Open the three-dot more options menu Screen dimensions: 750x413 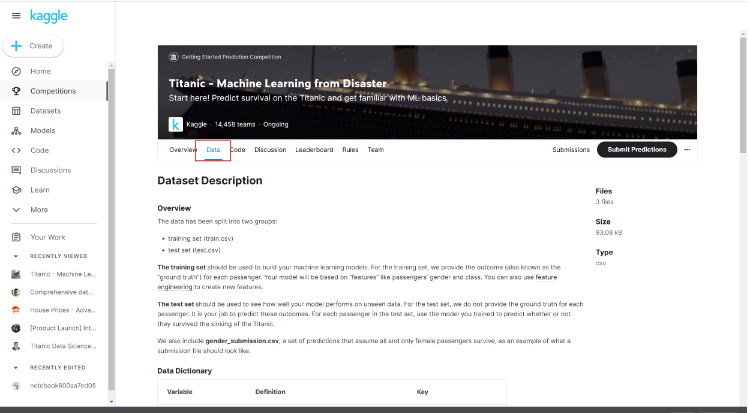tap(687, 150)
